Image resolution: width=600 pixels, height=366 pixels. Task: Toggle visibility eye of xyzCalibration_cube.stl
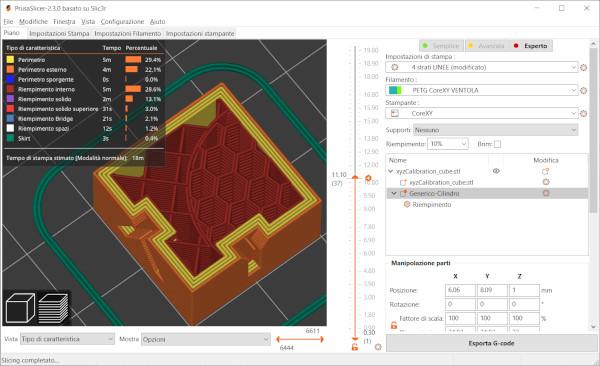(x=496, y=171)
